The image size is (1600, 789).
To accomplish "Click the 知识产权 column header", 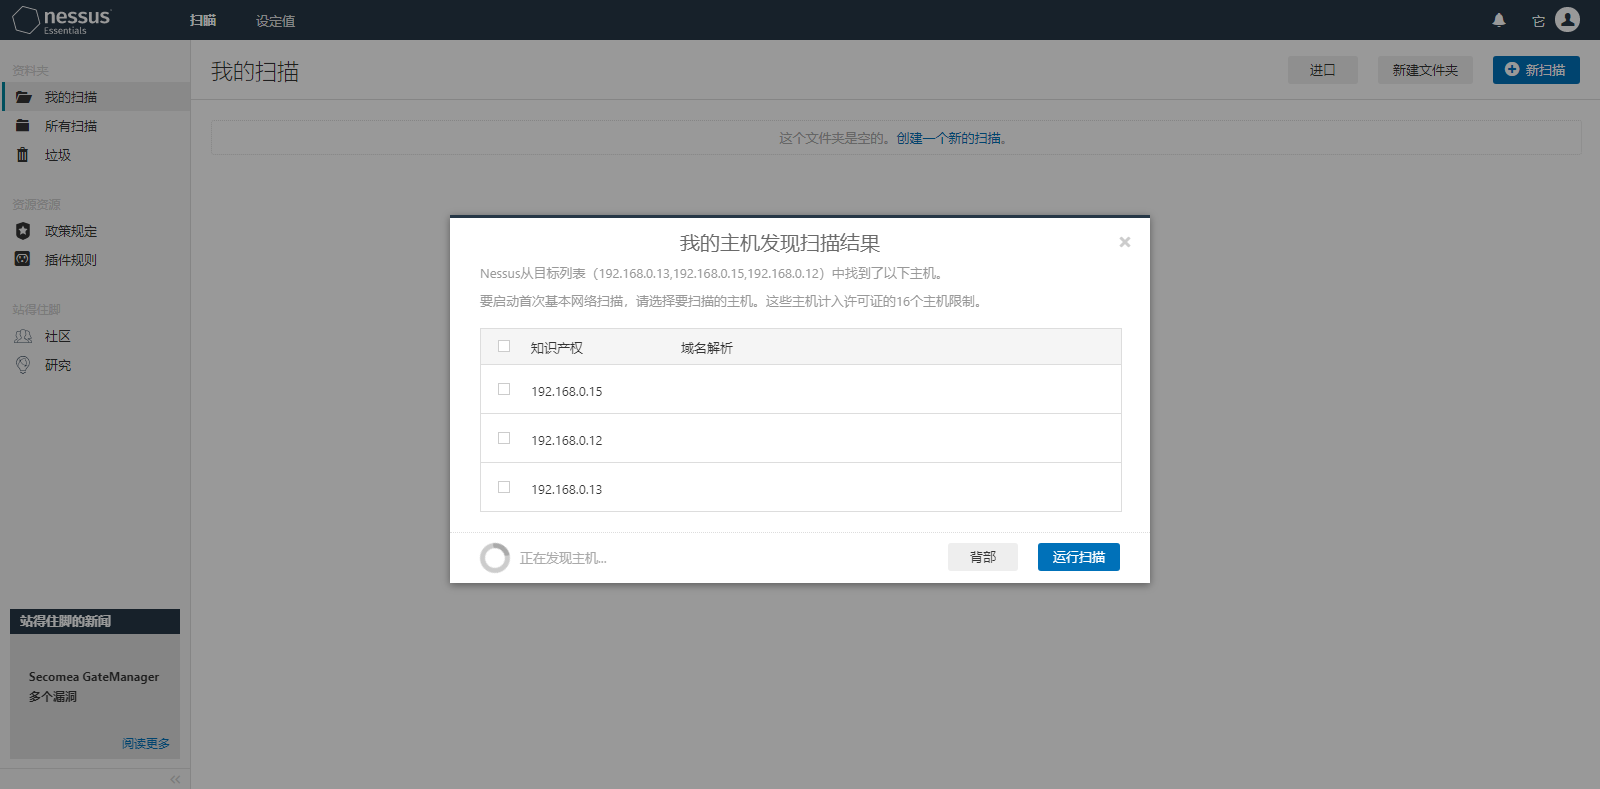I will point(556,348).
